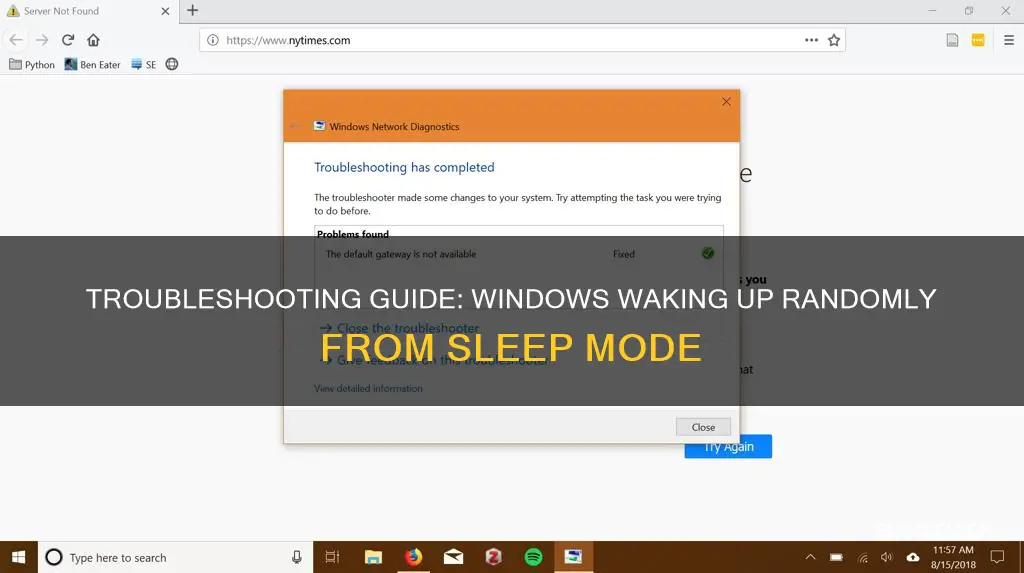Open the site information icon in address bar
This screenshot has width=1024, height=573.
click(213, 40)
